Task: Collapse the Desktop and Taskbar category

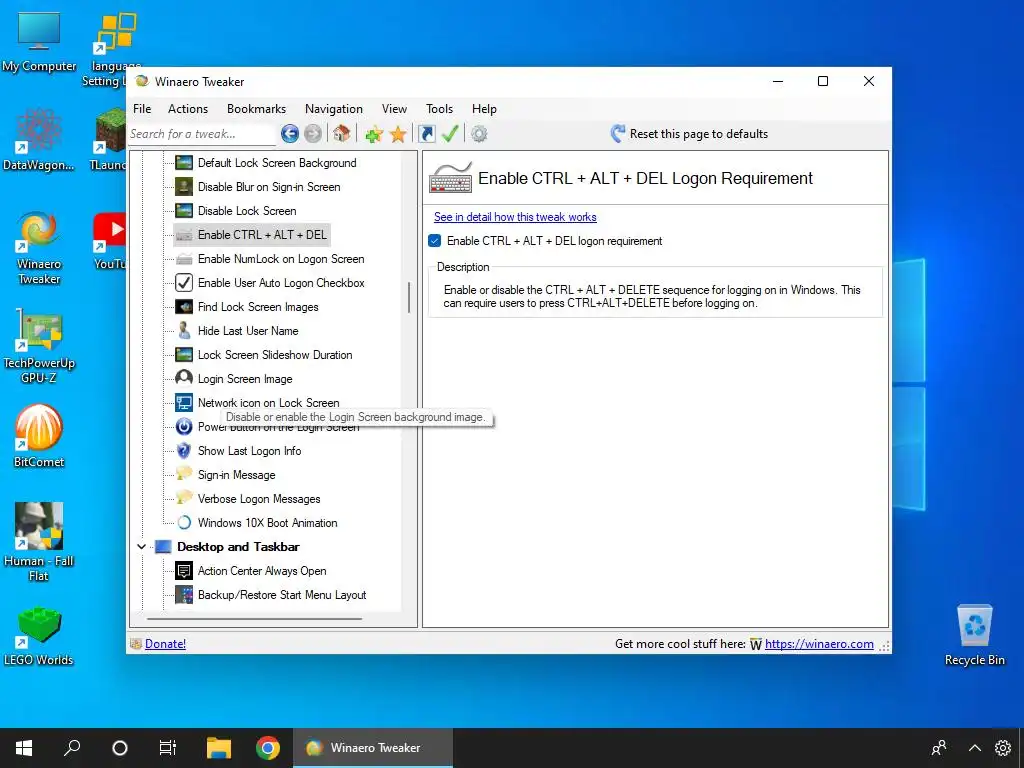Action: point(142,547)
